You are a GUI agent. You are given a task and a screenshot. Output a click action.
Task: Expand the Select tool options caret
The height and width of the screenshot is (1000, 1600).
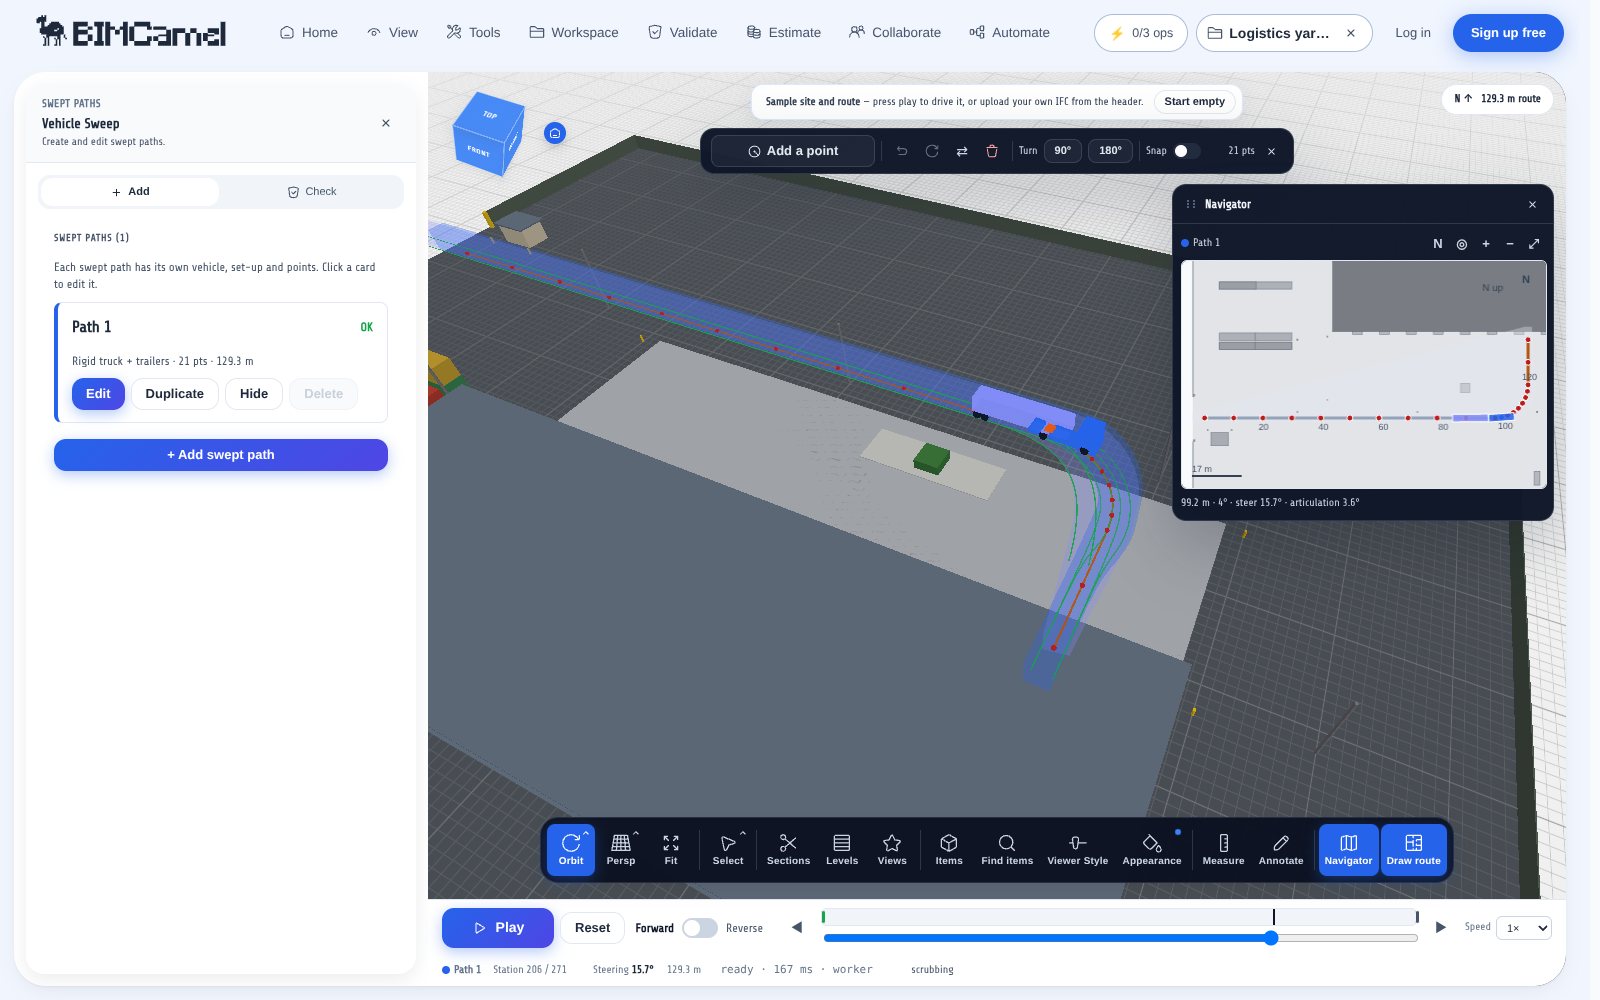[743, 833]
